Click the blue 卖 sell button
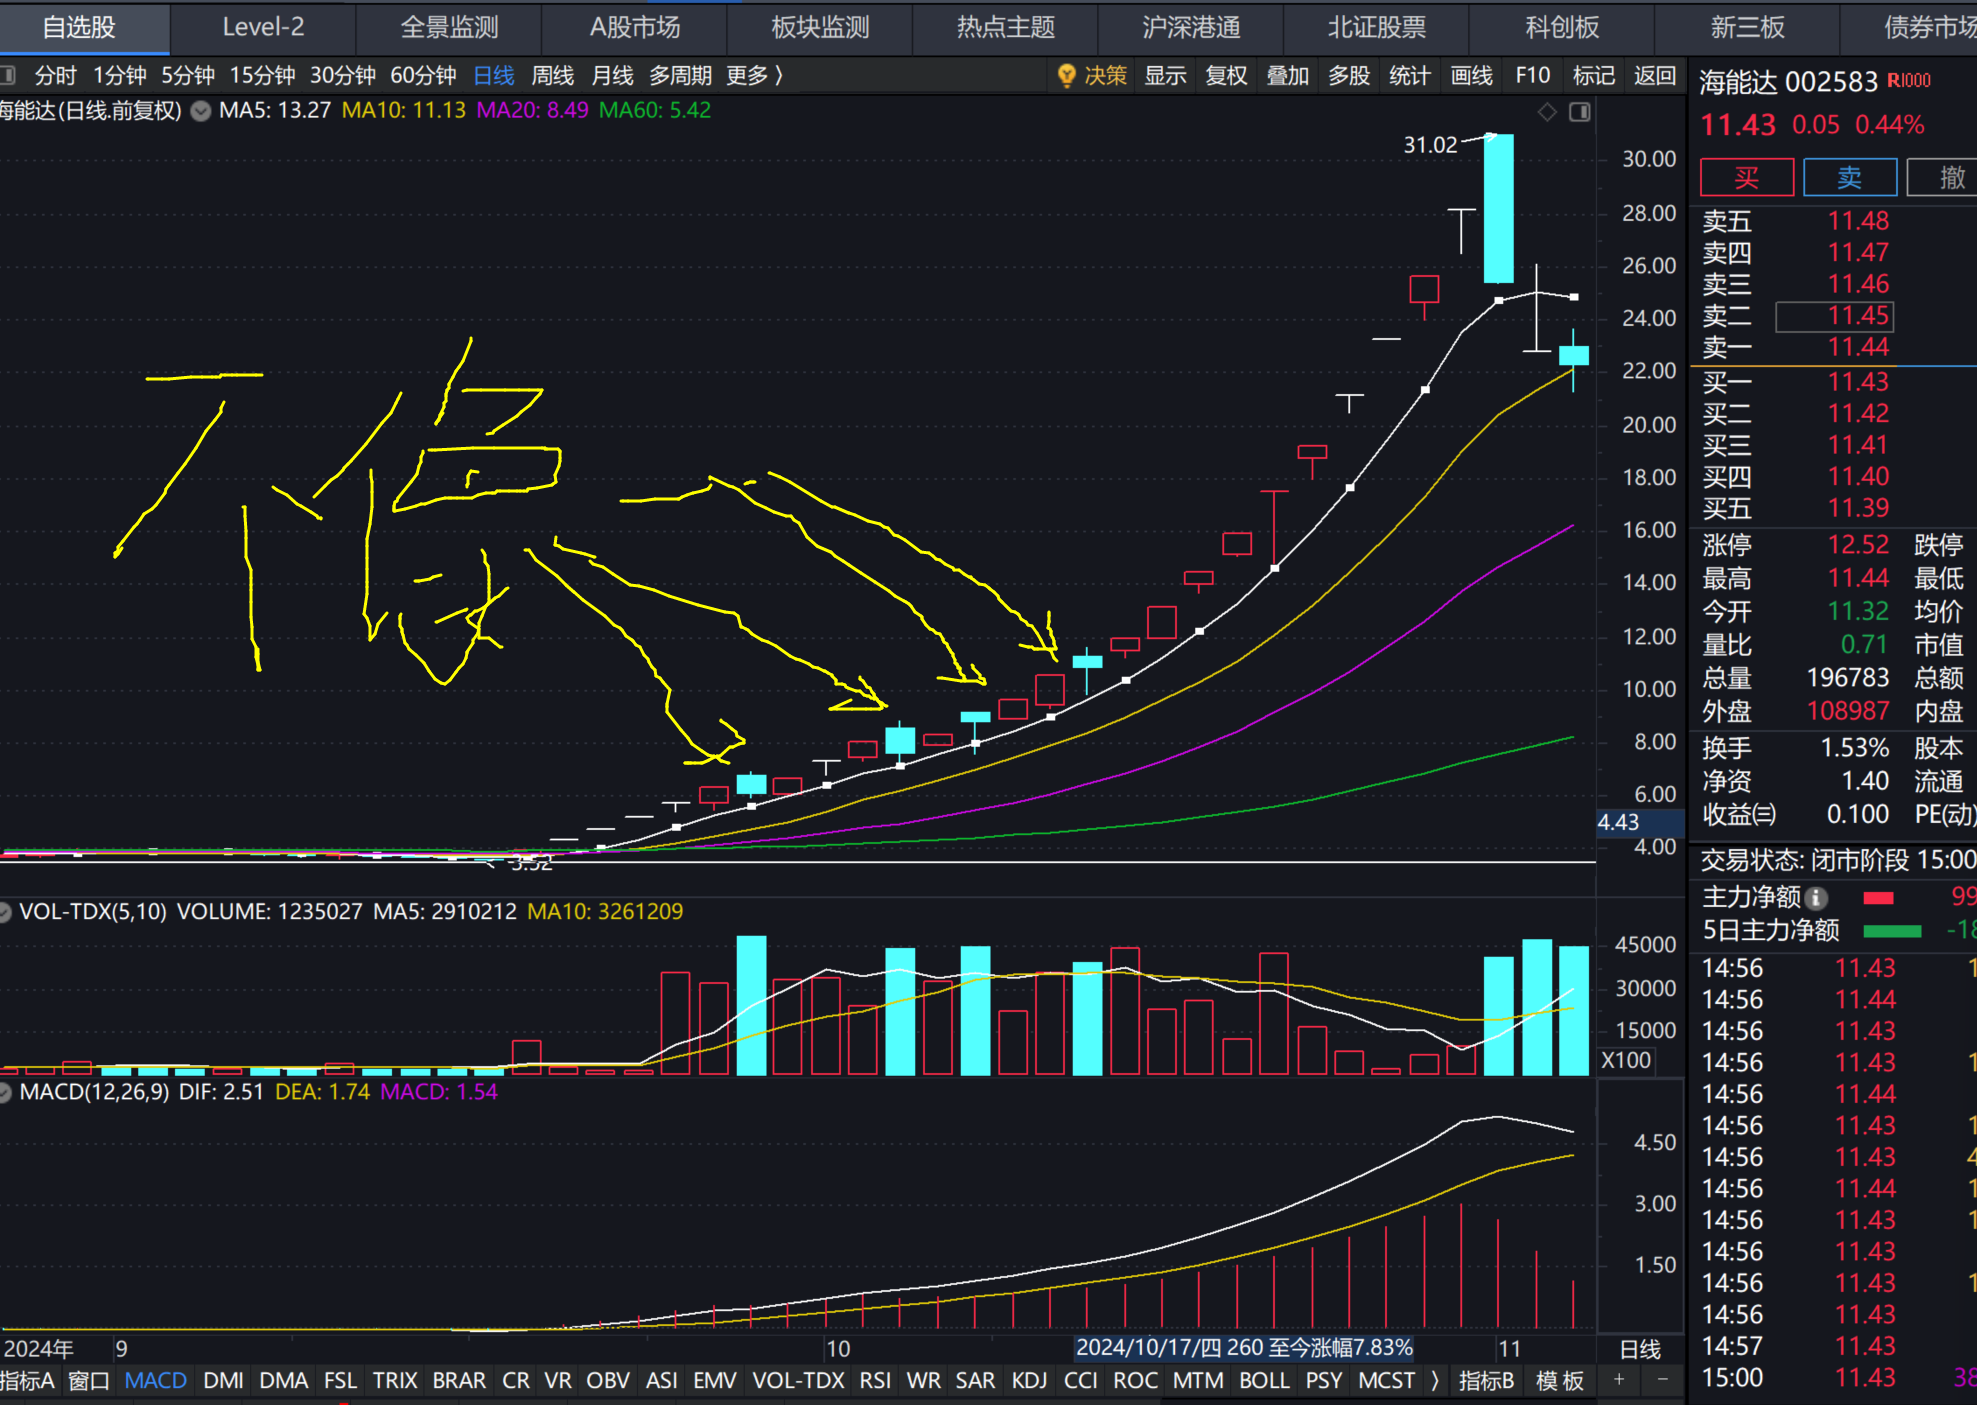This screenshot has width=1977, height=1405. (x=1849, y=178)
